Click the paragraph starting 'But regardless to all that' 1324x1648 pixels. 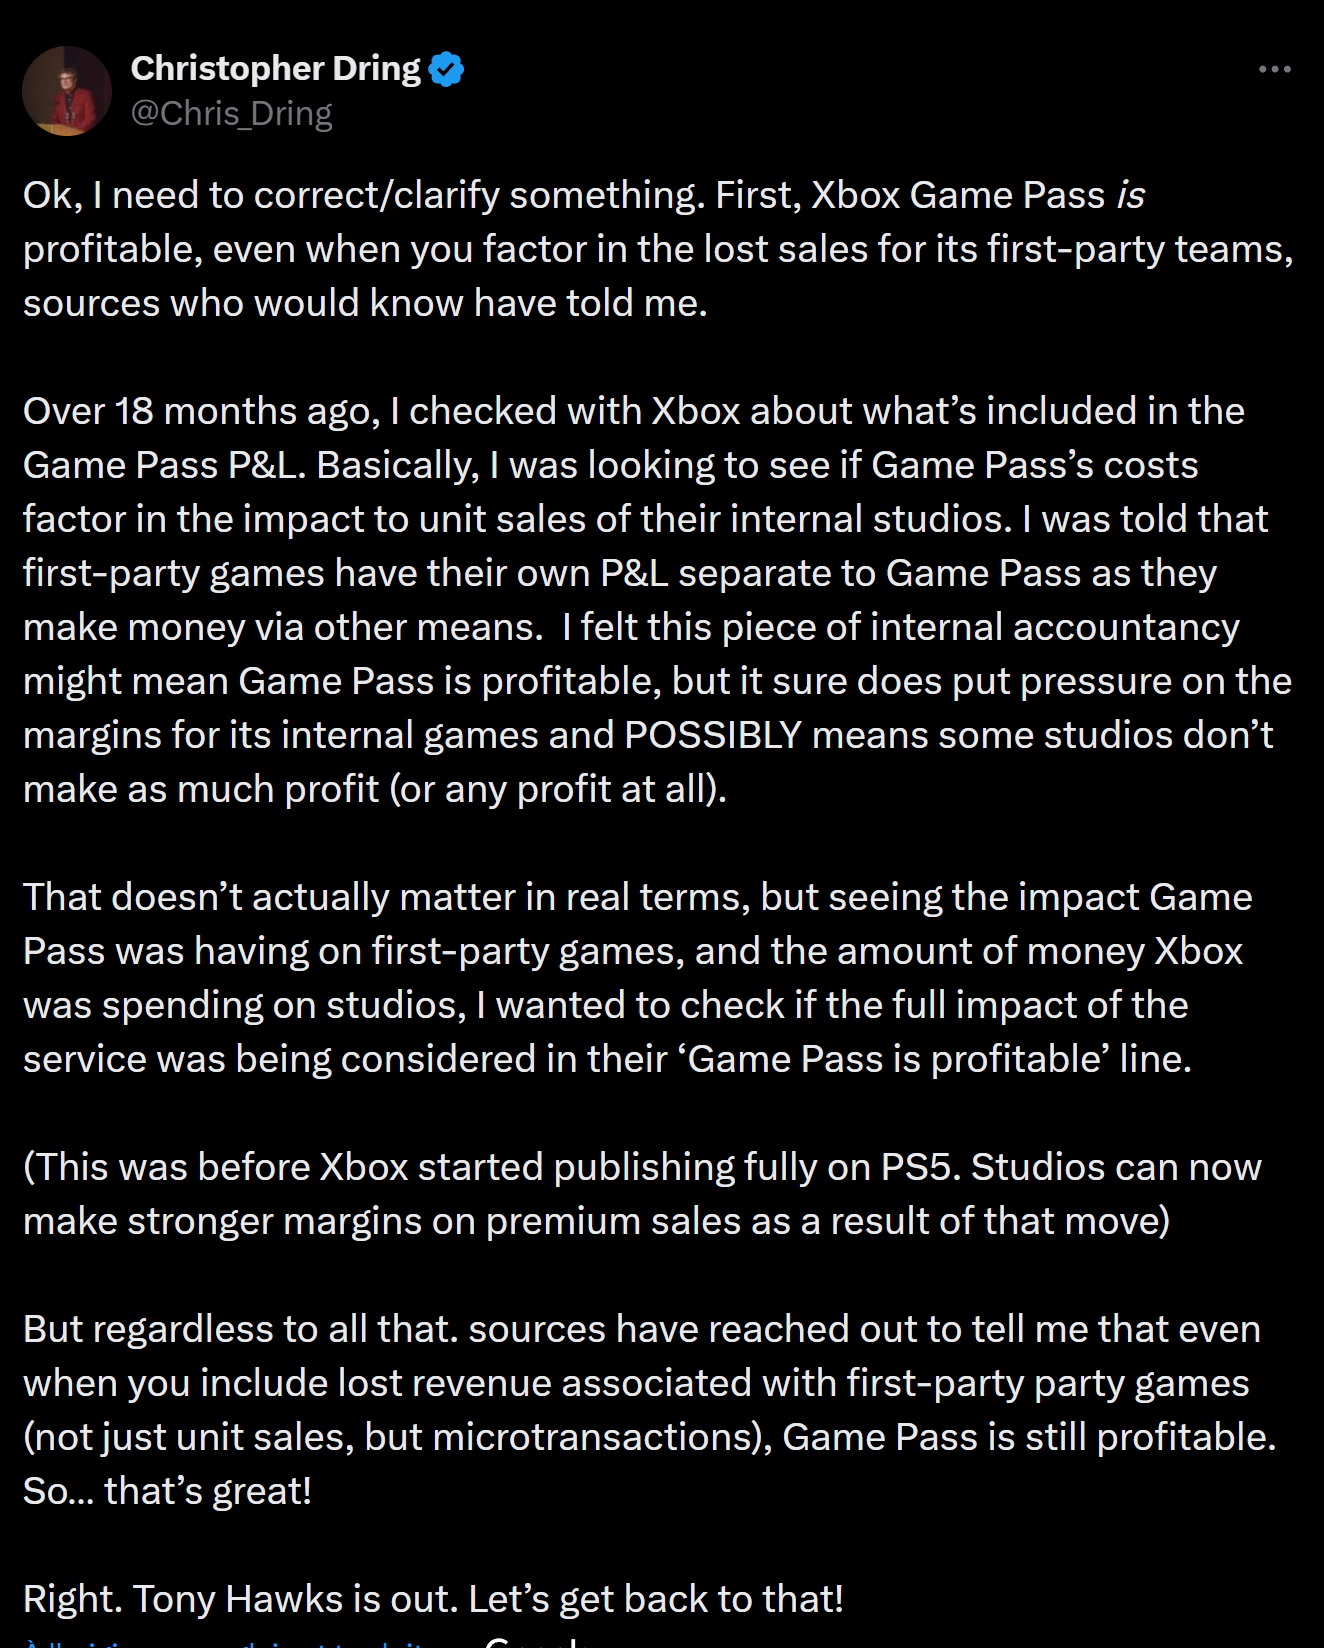(x=650, y=1410)
